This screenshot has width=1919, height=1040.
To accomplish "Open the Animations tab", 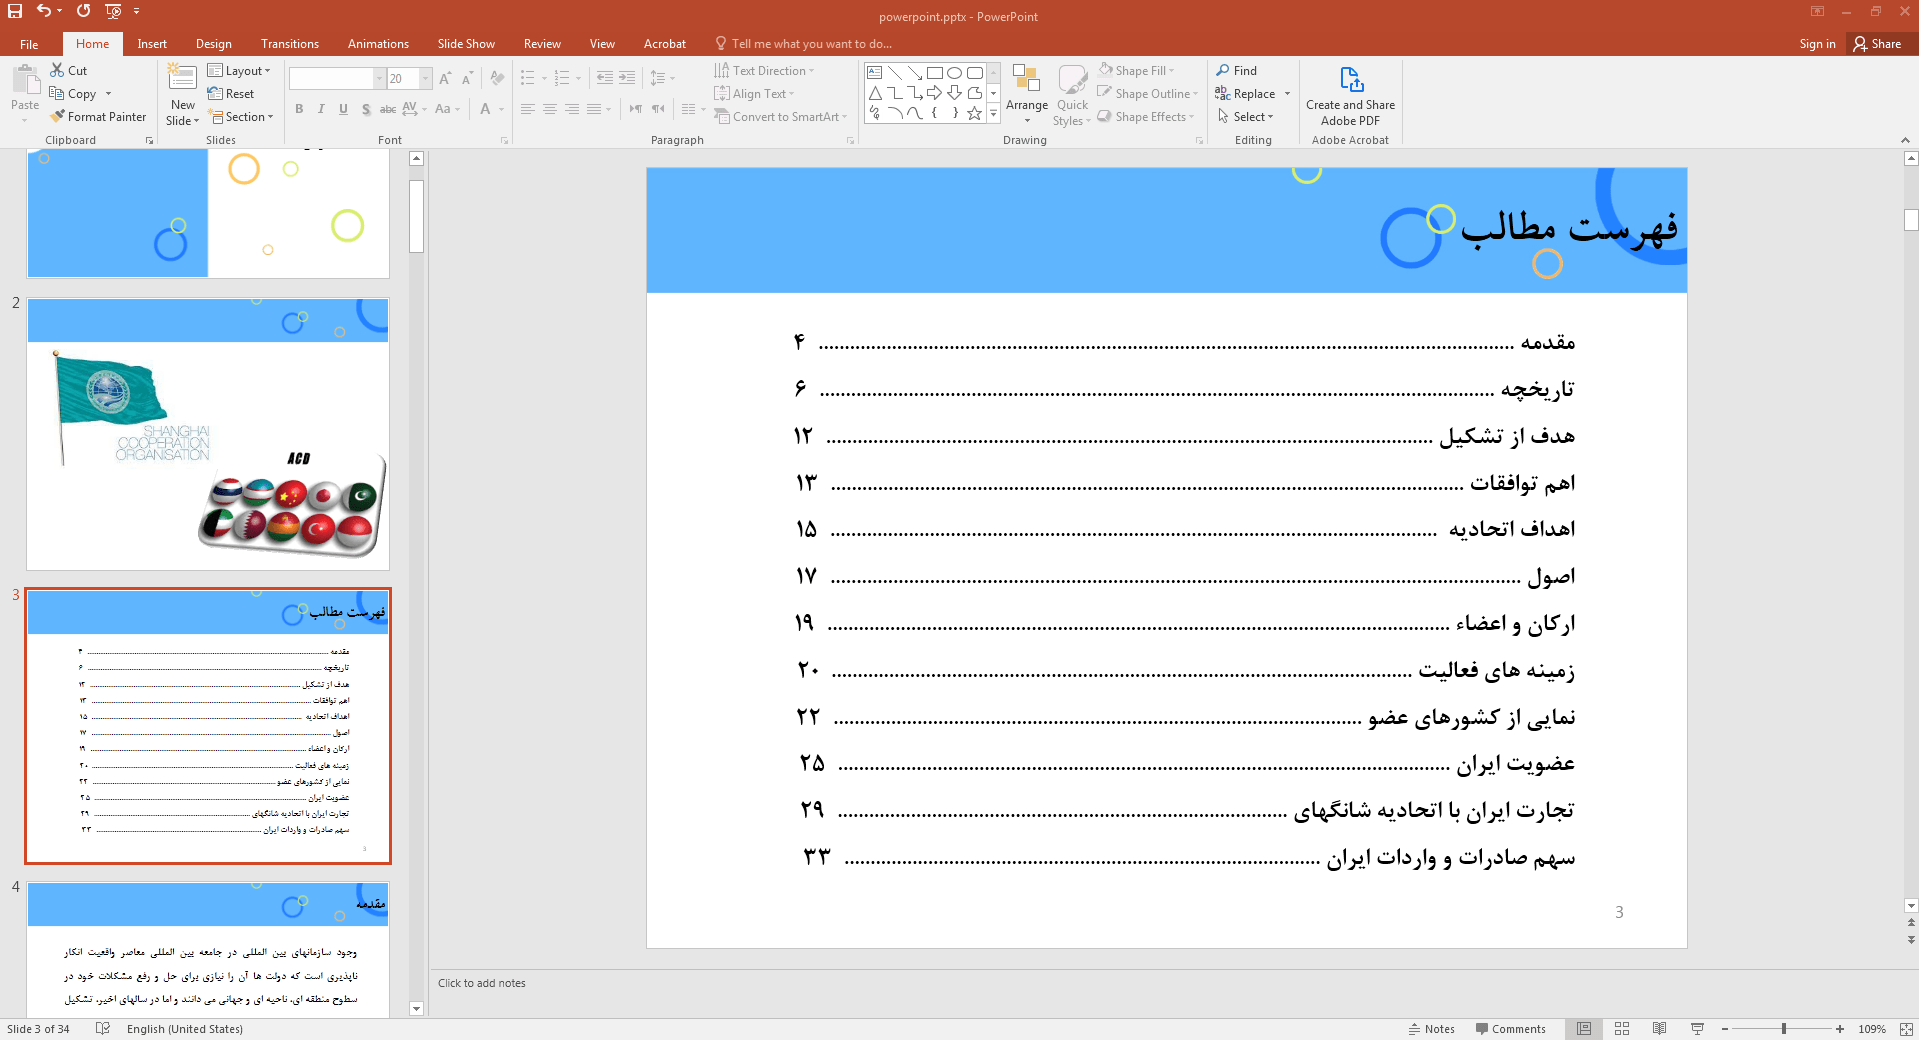I will point(378,44).
